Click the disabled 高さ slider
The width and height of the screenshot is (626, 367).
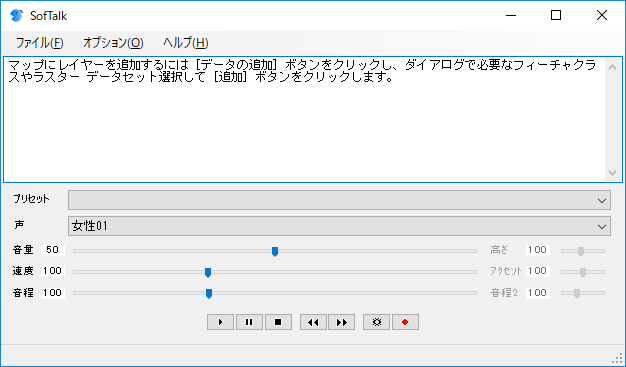[583, 251]
